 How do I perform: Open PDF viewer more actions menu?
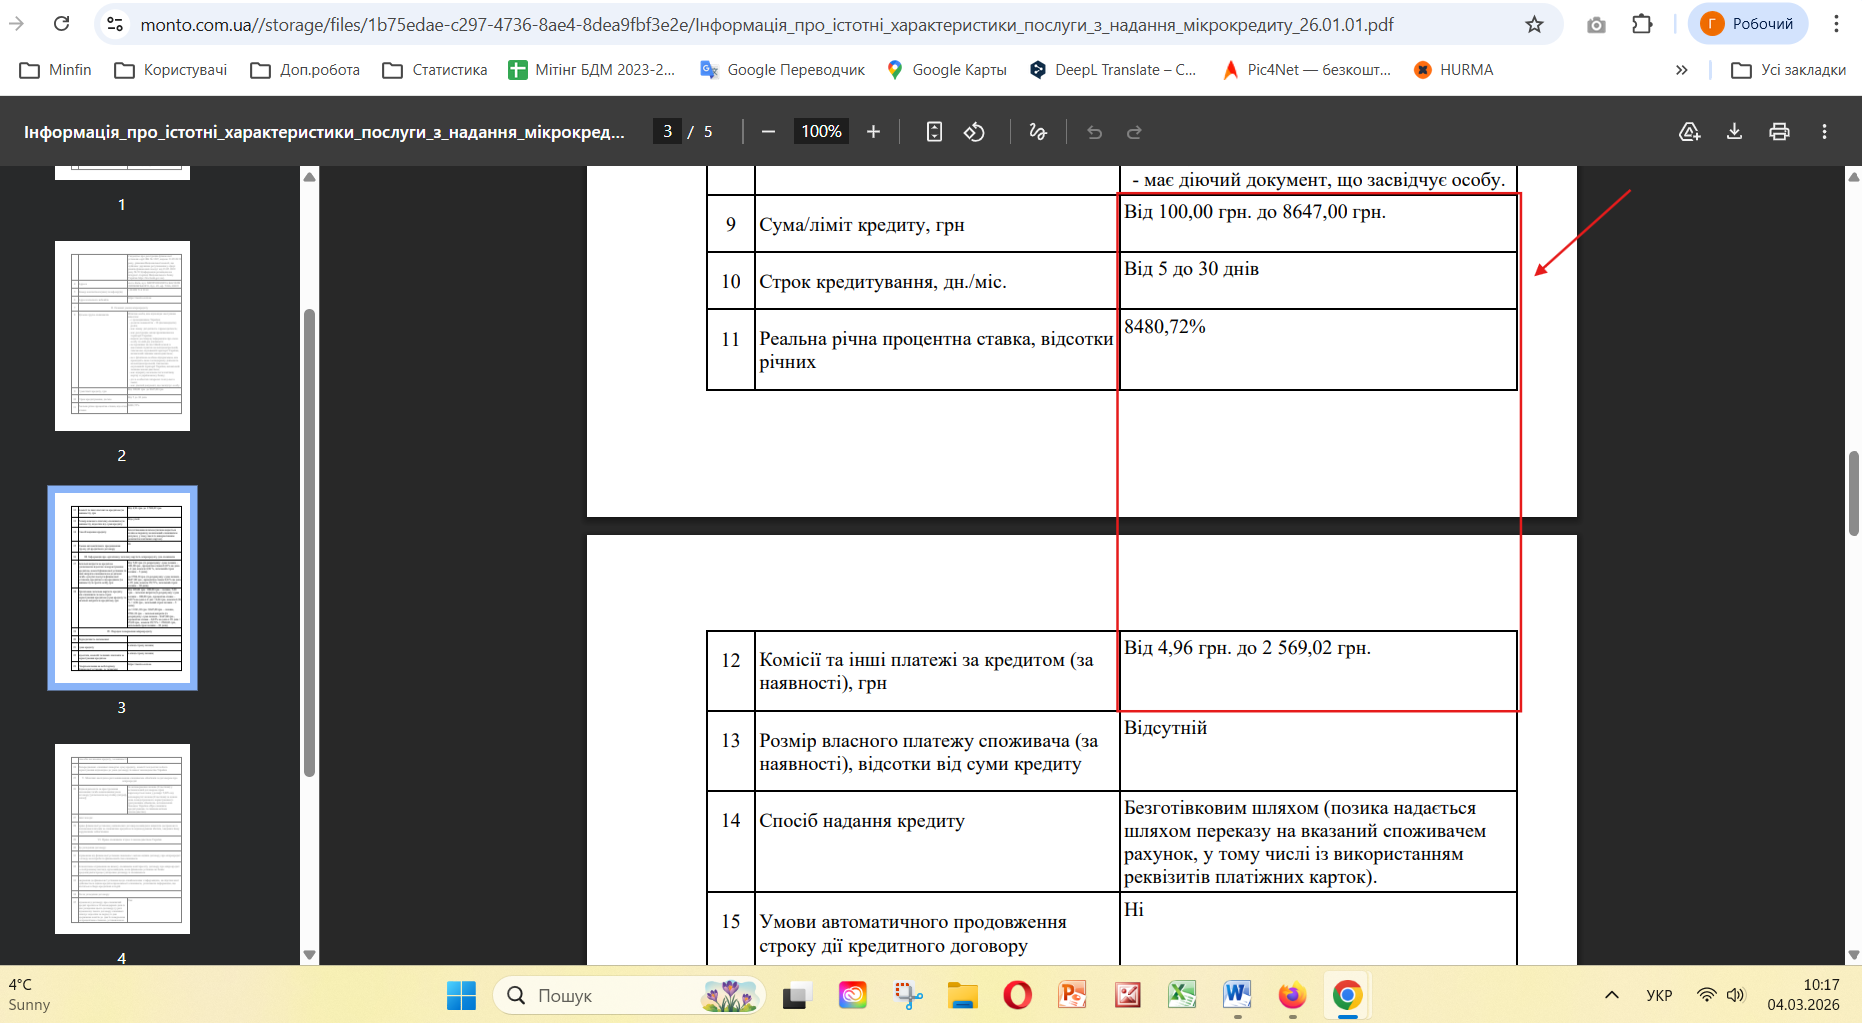tap(1824, 131)
